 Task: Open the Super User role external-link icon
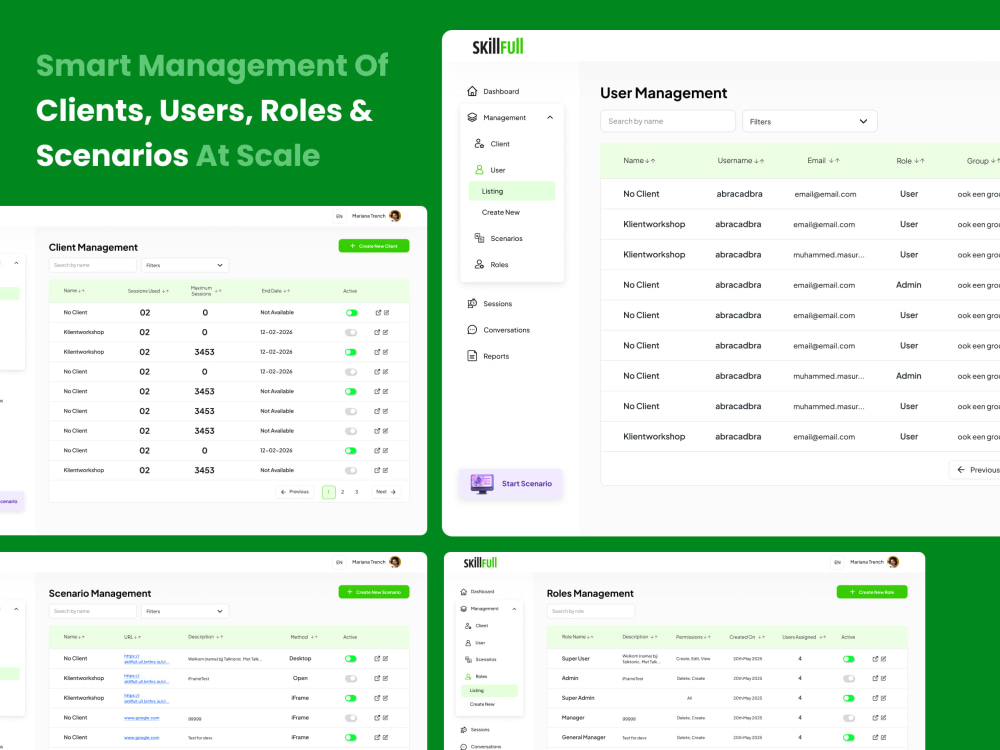coord(875,659)
